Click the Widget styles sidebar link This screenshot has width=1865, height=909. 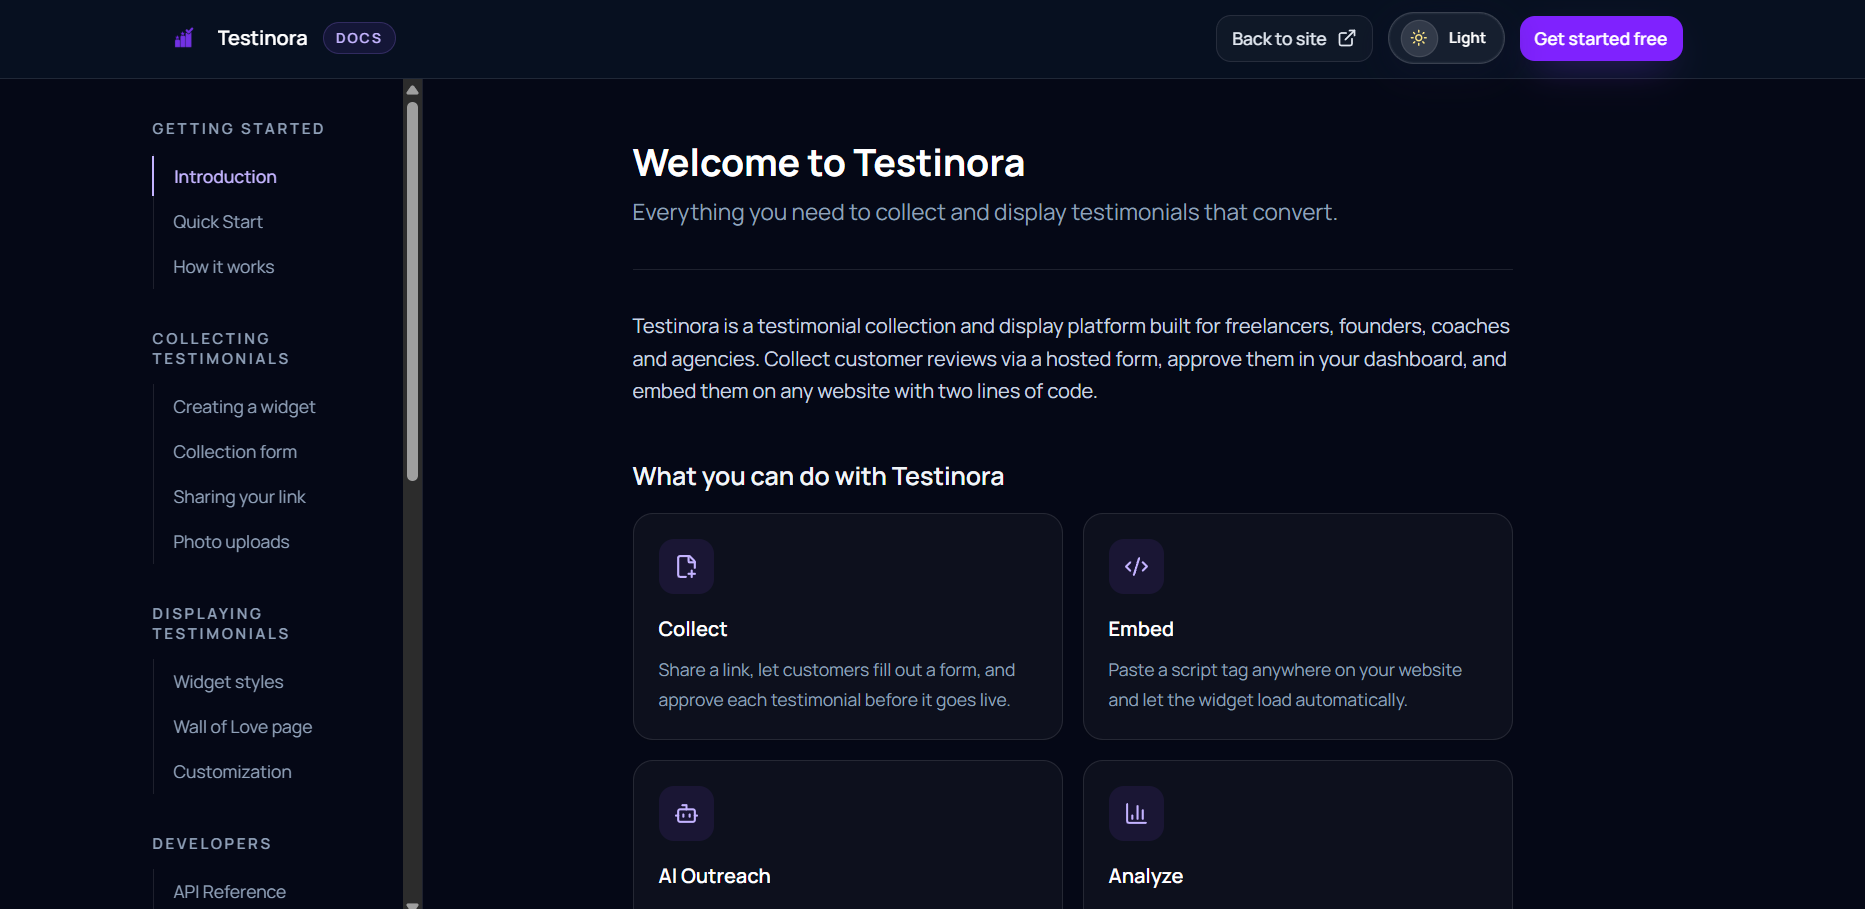pyautogui.click(x=228, y=681)
